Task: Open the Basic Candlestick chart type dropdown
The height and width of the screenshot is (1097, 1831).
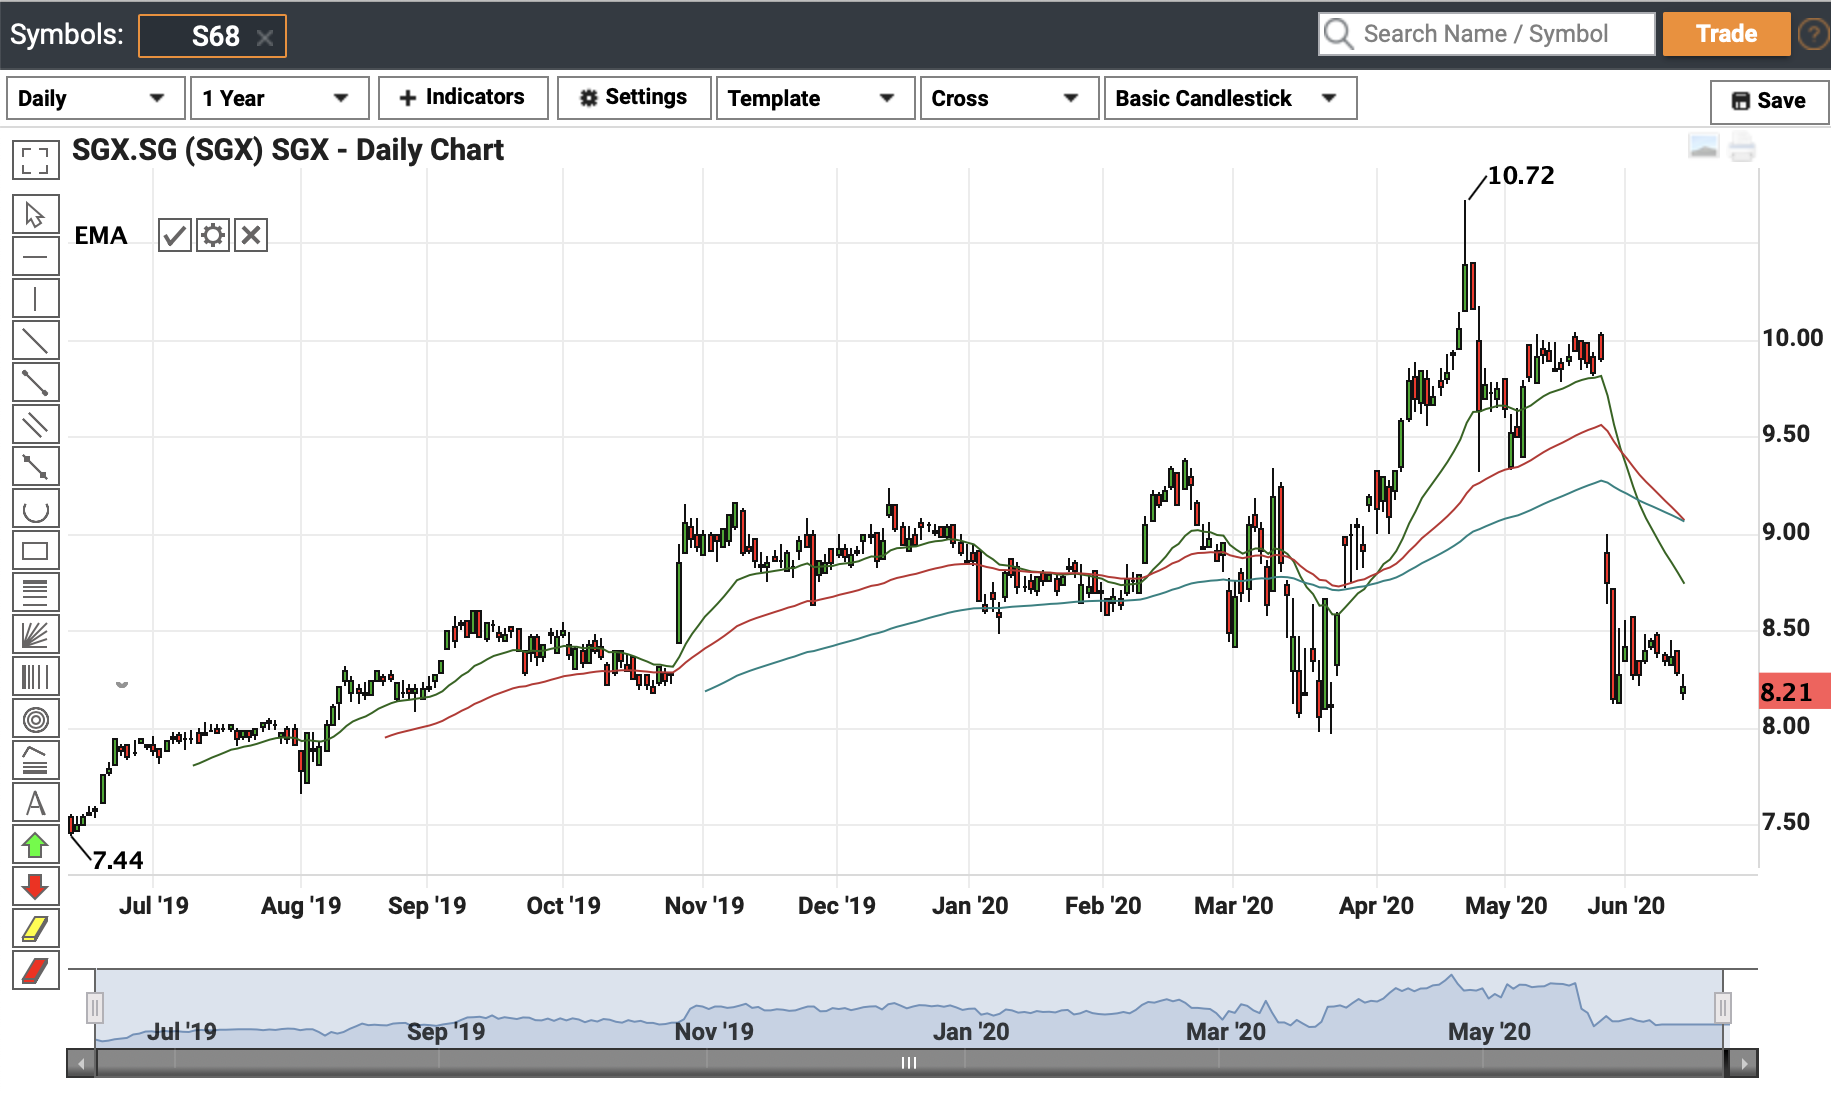Action: click(x=1229, y=98)
